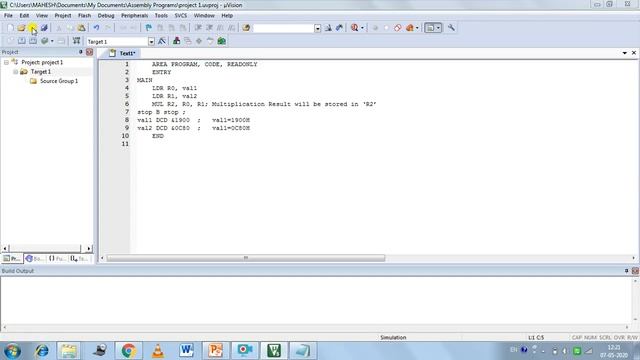Open dropdown next to debug session icon
The image size is (640, 360).
[362, 28]
